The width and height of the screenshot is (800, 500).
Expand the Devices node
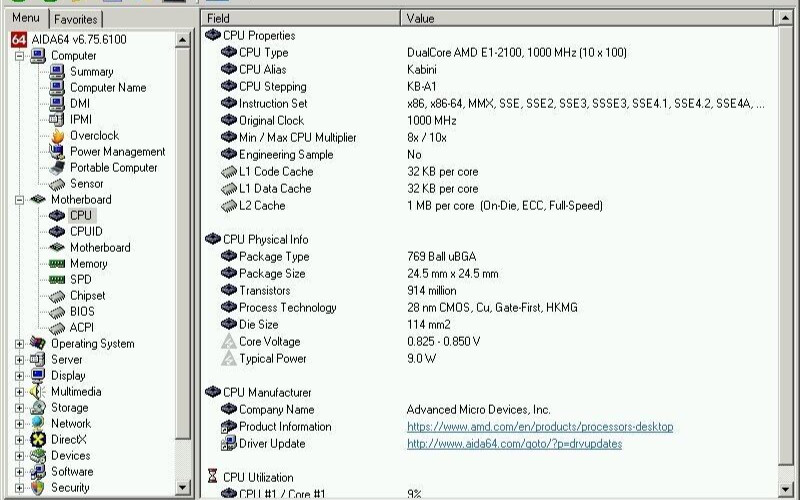tap(19, 456)
